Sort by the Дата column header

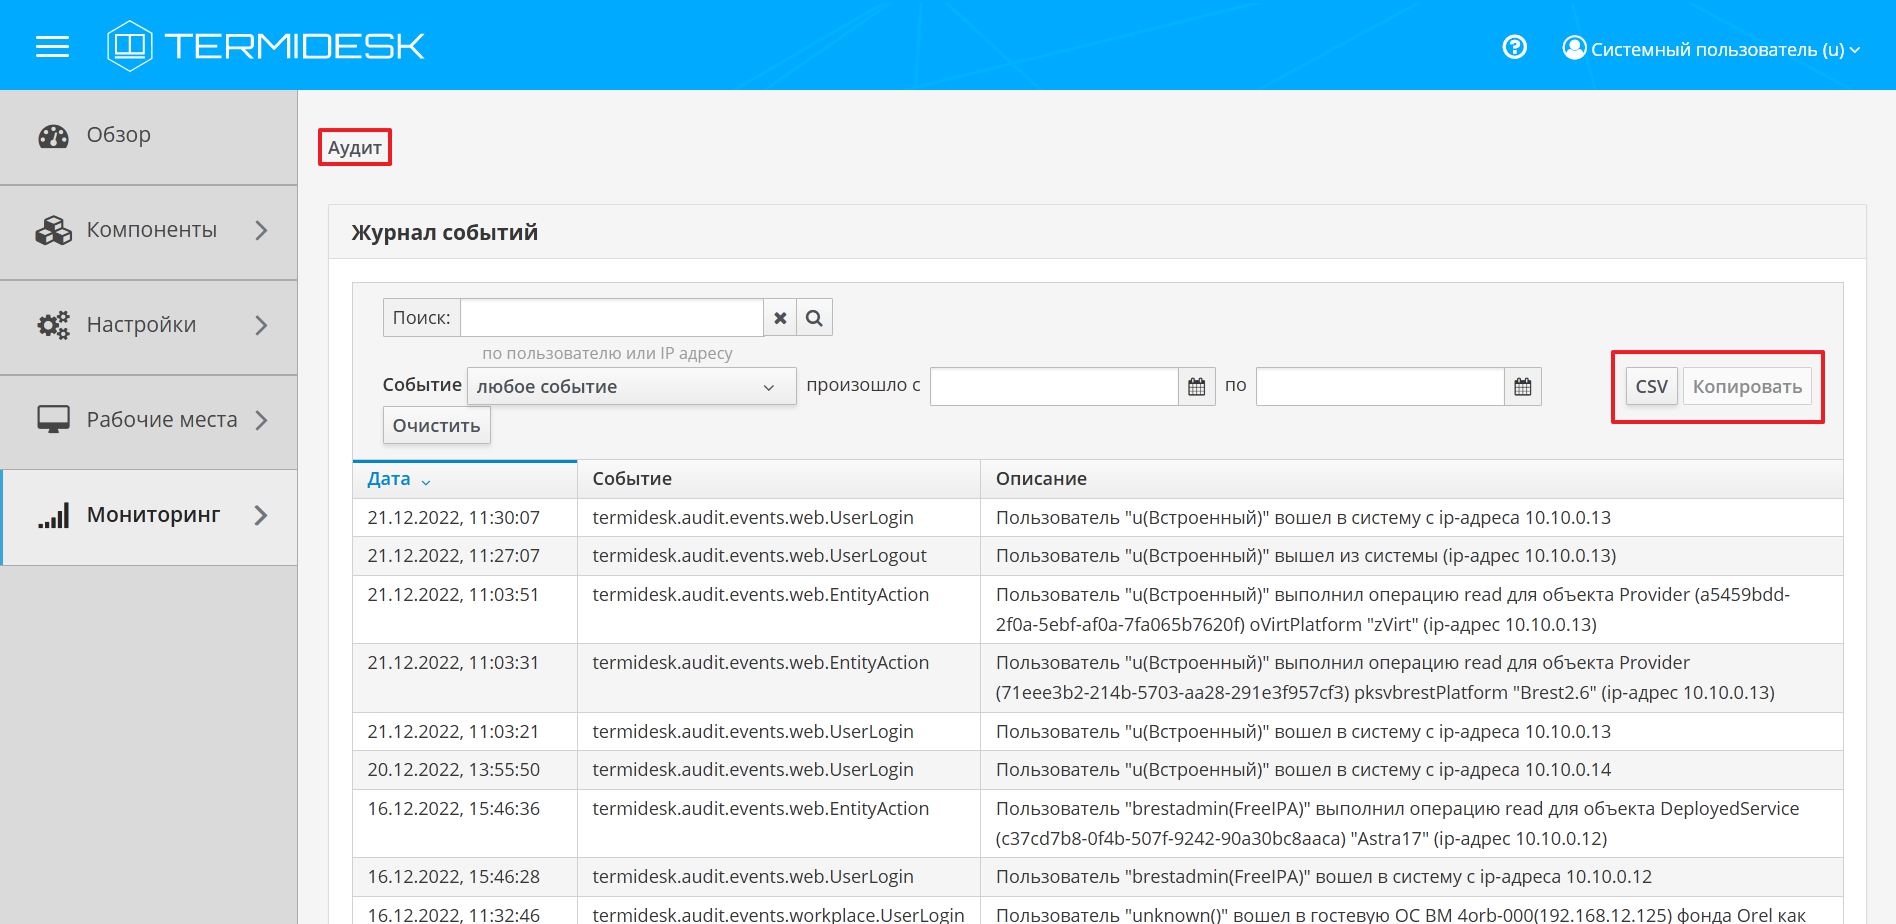click(389, 479)
